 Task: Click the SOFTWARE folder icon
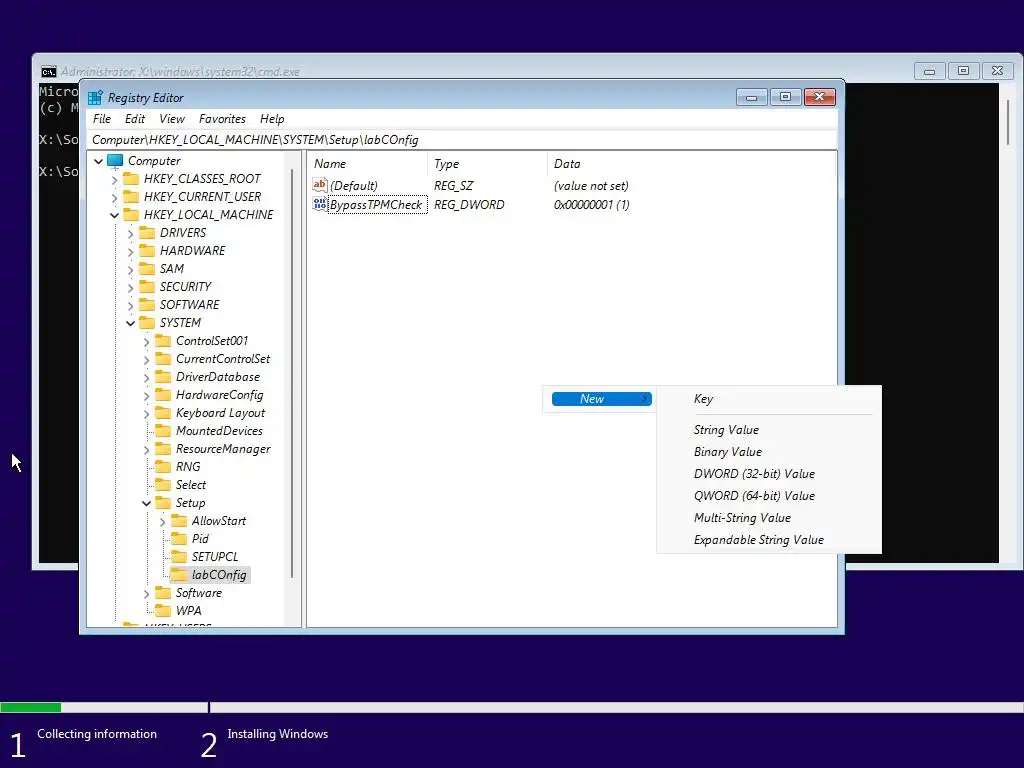click(148, 305)
